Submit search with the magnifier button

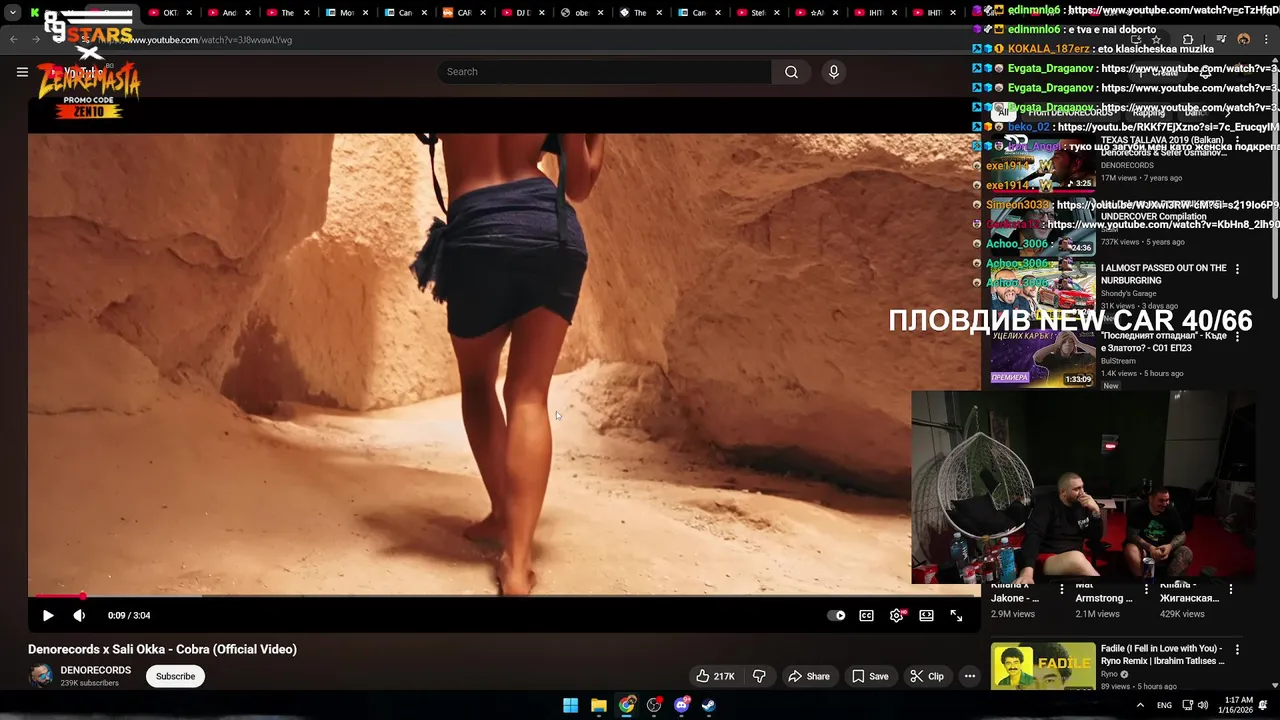coord(791,72)
